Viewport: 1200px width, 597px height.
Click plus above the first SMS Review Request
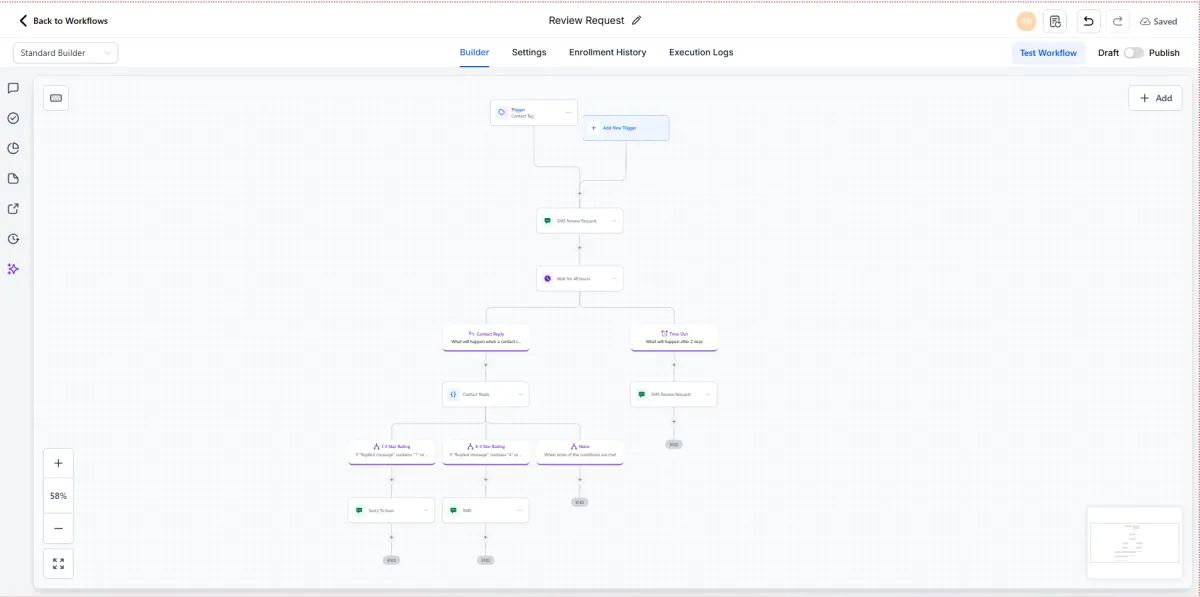[x=580, y=194]
